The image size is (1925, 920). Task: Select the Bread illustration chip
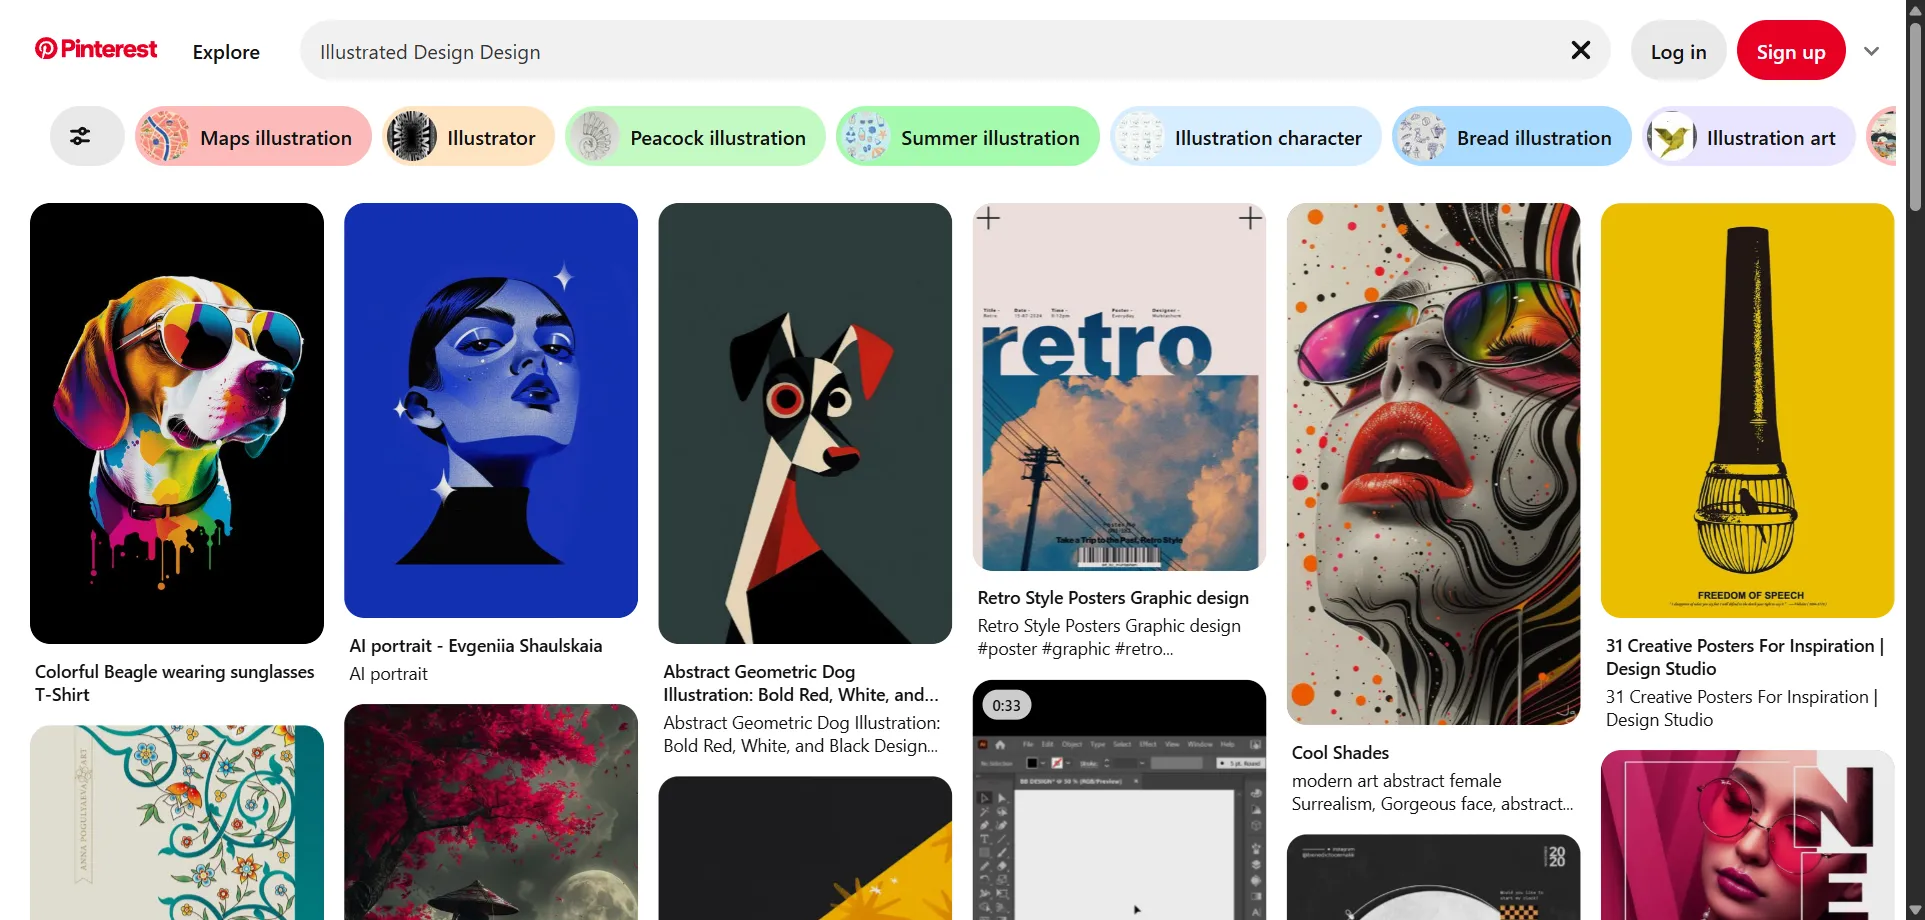pyautogui.click(x=1511, y=137)
